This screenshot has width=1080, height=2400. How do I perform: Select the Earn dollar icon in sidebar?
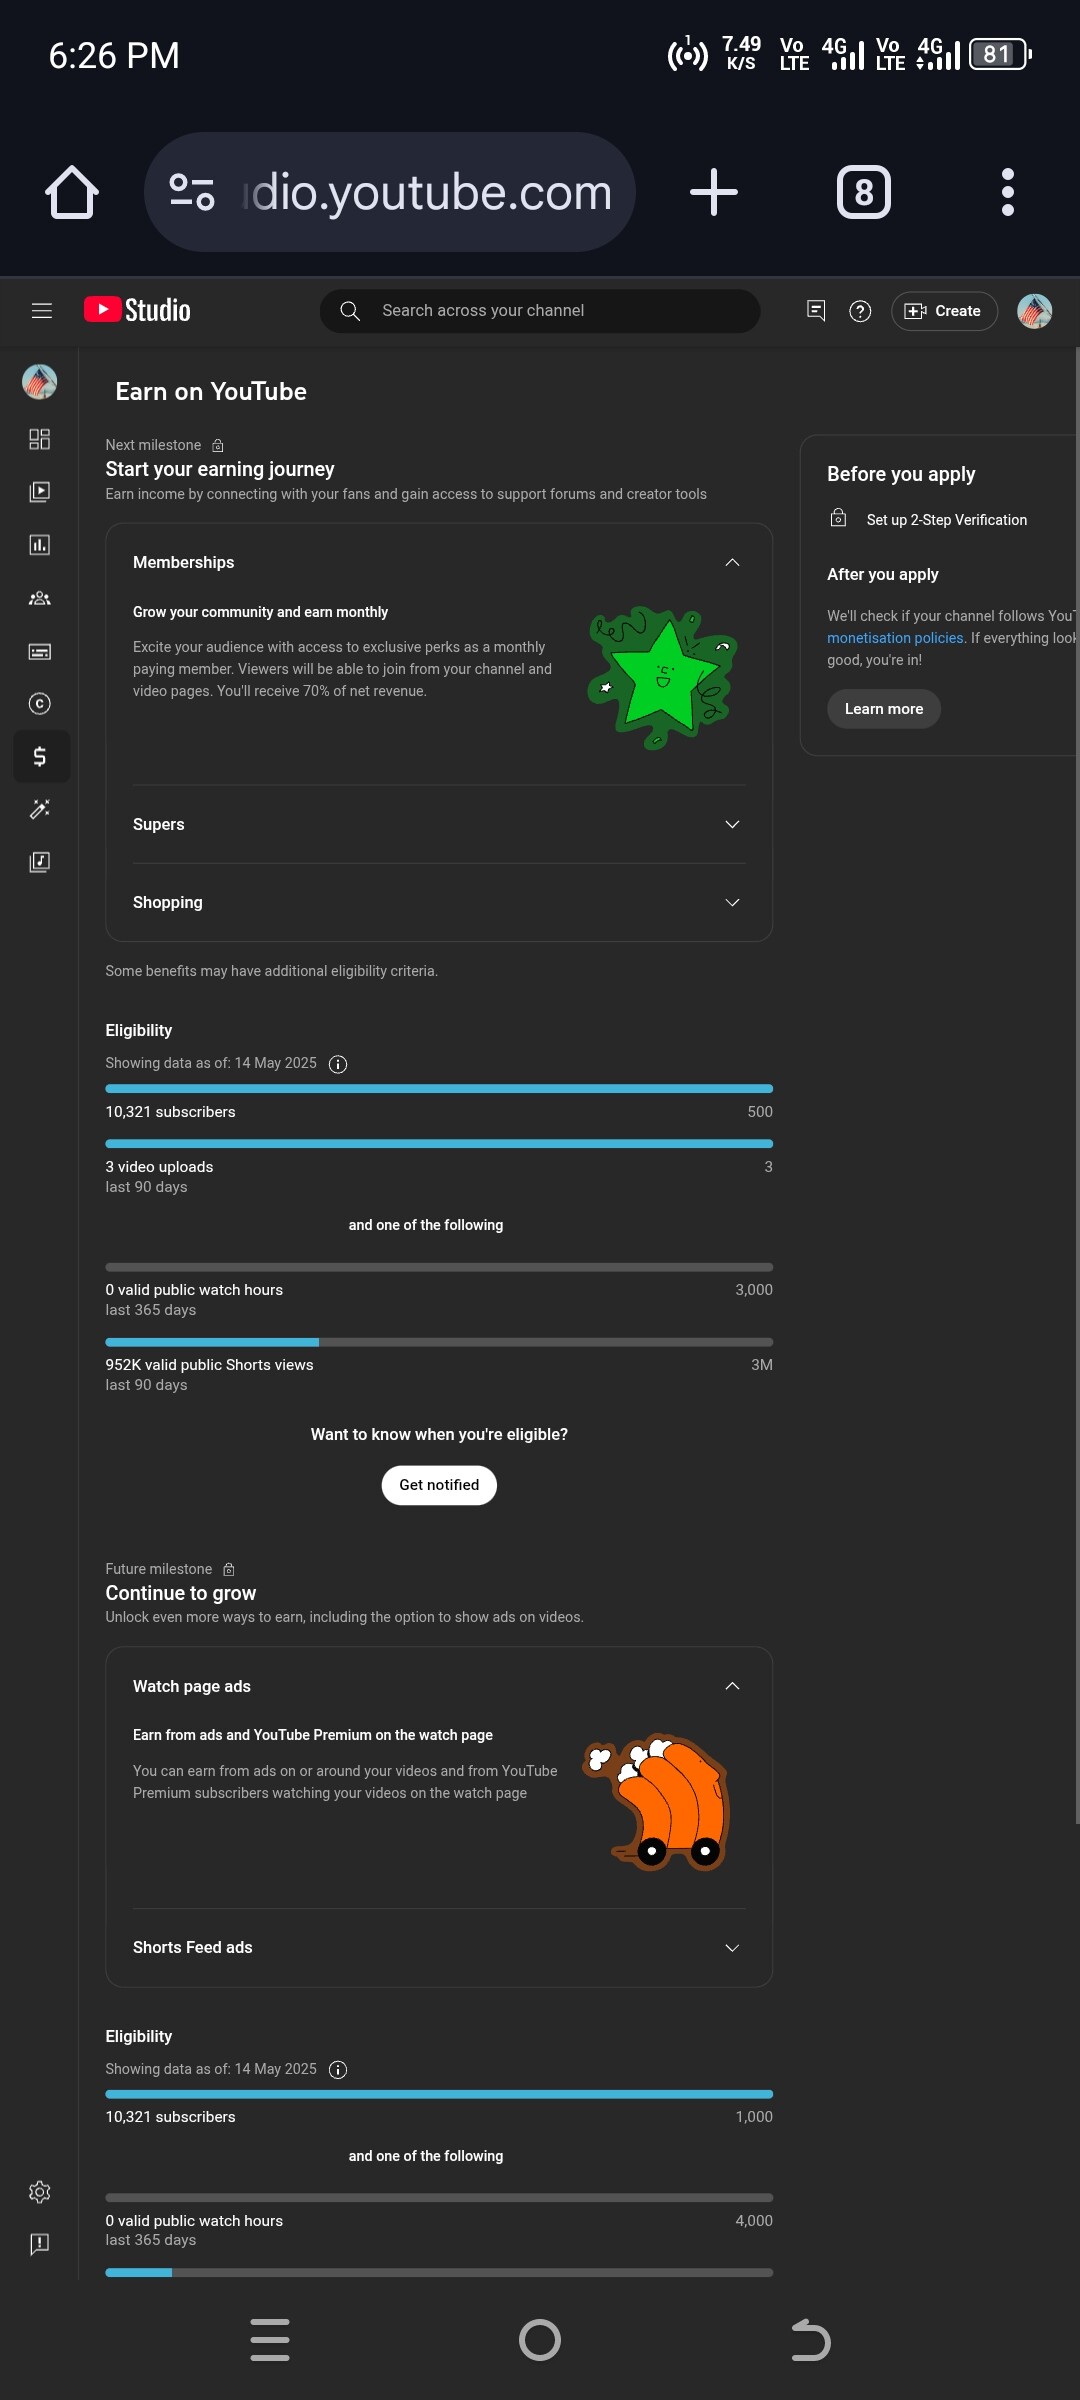coord(40,756)
